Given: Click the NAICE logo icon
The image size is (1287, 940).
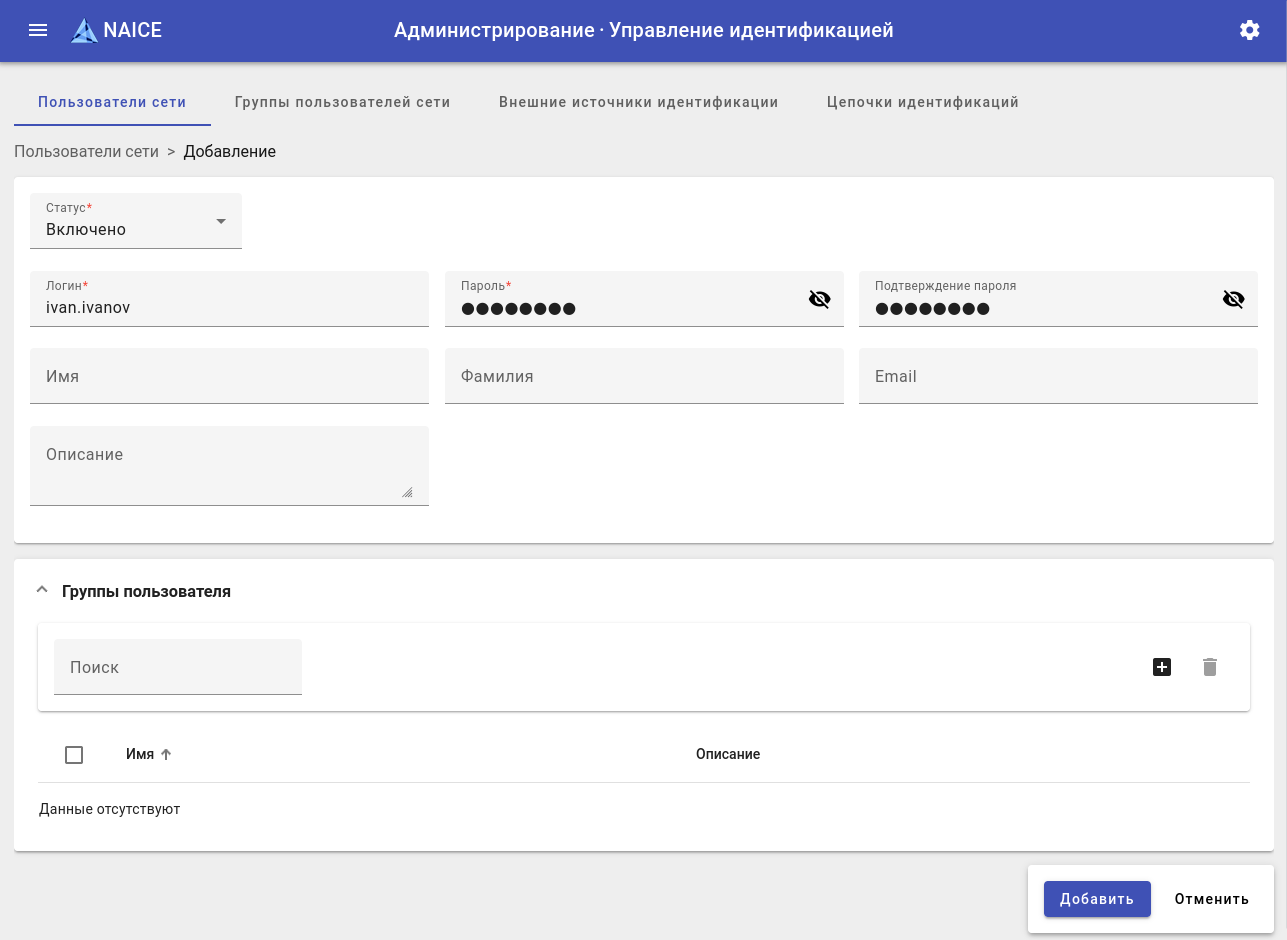Looking at the screenshot, I should click(x=85, y=31).
